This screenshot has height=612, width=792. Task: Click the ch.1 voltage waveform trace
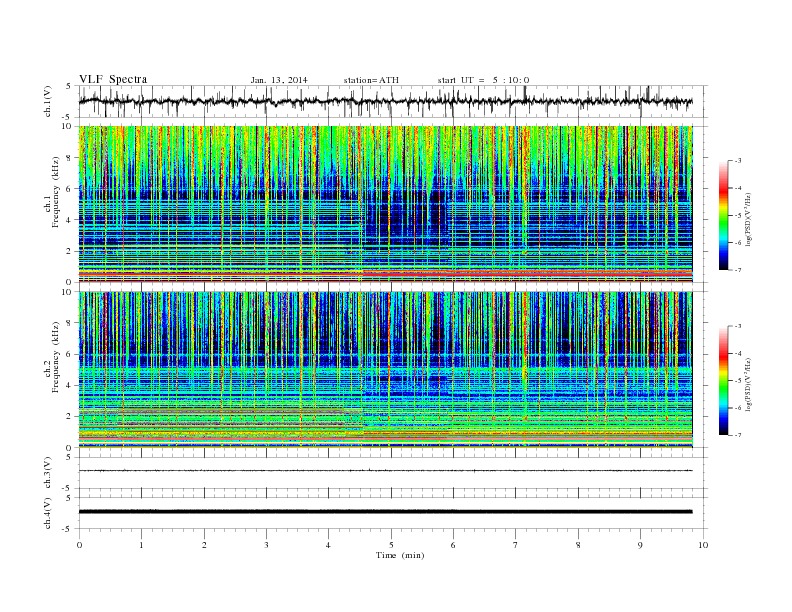pos(385,101)
